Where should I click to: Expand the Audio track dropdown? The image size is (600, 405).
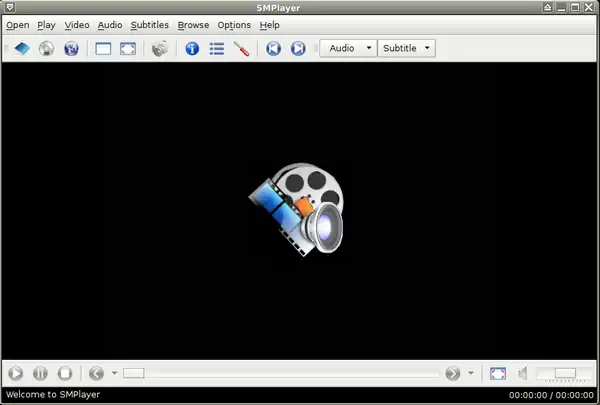(348, 48)
